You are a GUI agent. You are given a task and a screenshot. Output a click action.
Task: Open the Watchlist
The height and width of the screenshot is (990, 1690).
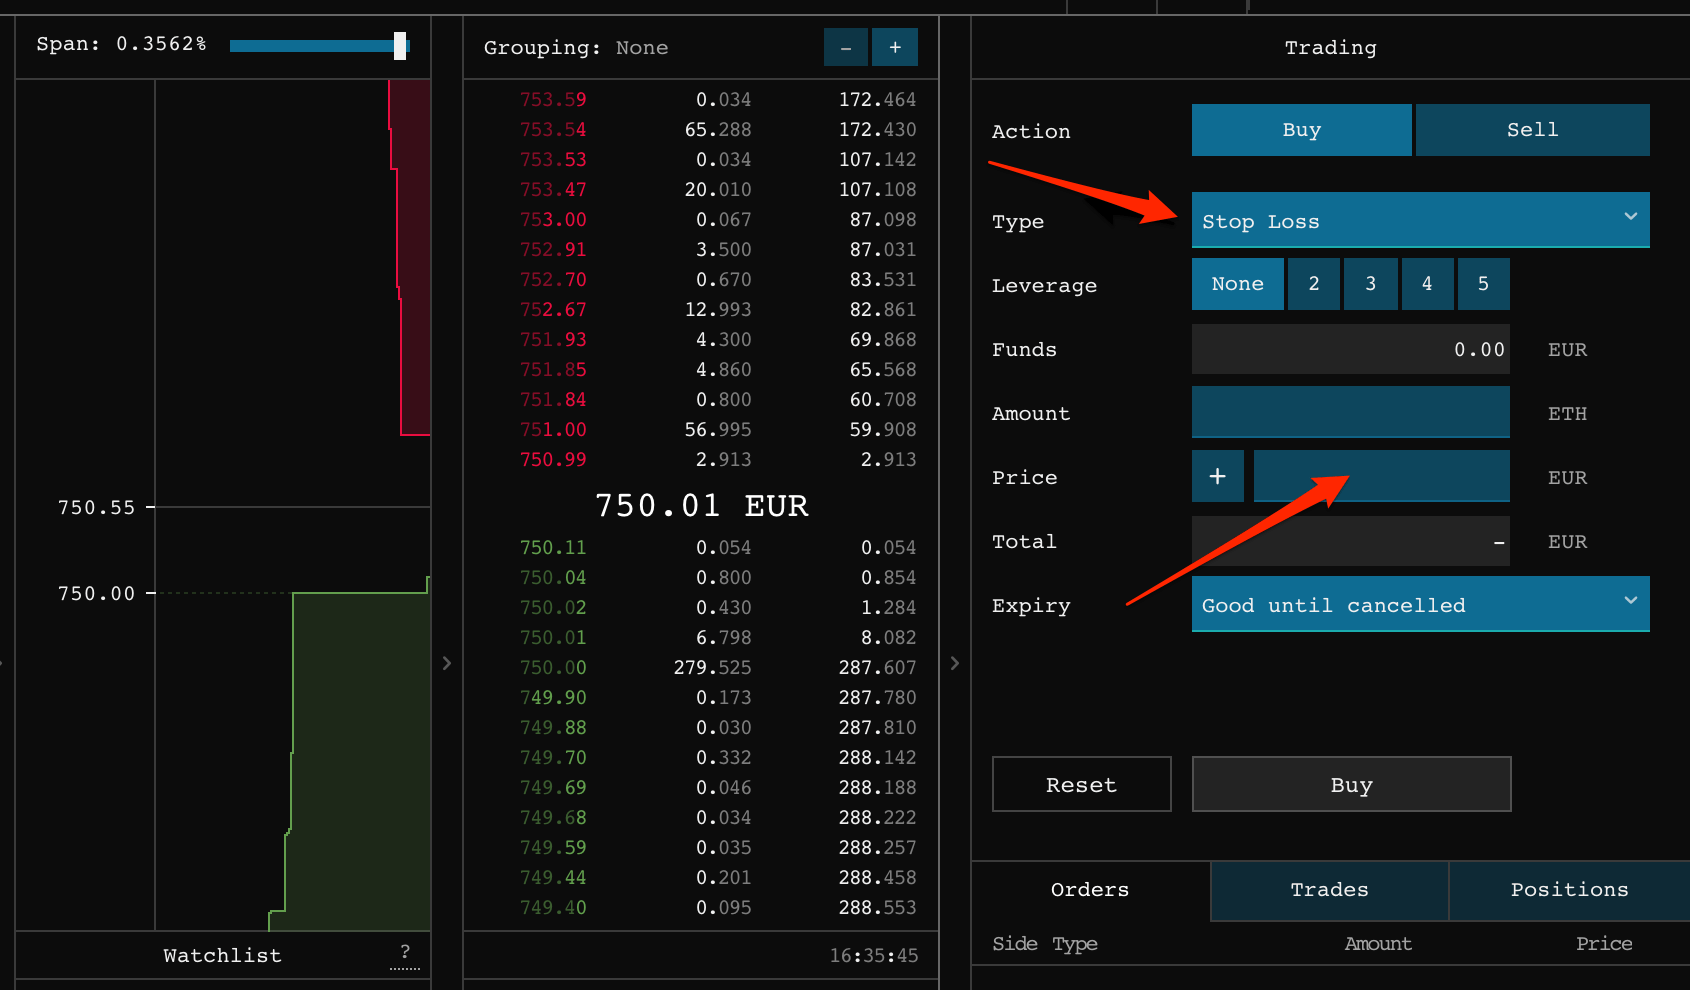221,953
